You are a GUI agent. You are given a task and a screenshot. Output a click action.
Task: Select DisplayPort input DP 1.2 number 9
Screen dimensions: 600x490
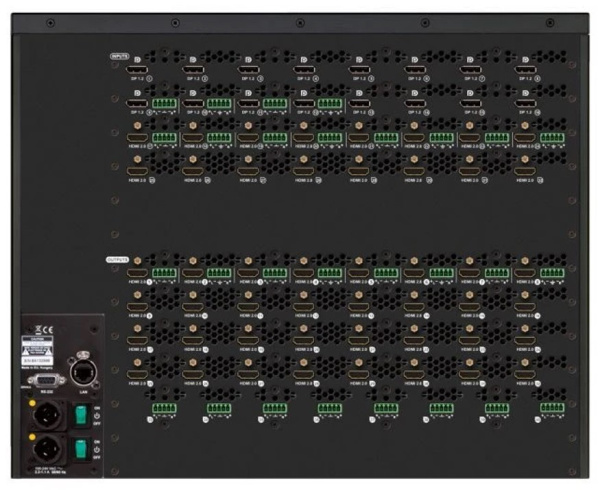tap(137, 103)
